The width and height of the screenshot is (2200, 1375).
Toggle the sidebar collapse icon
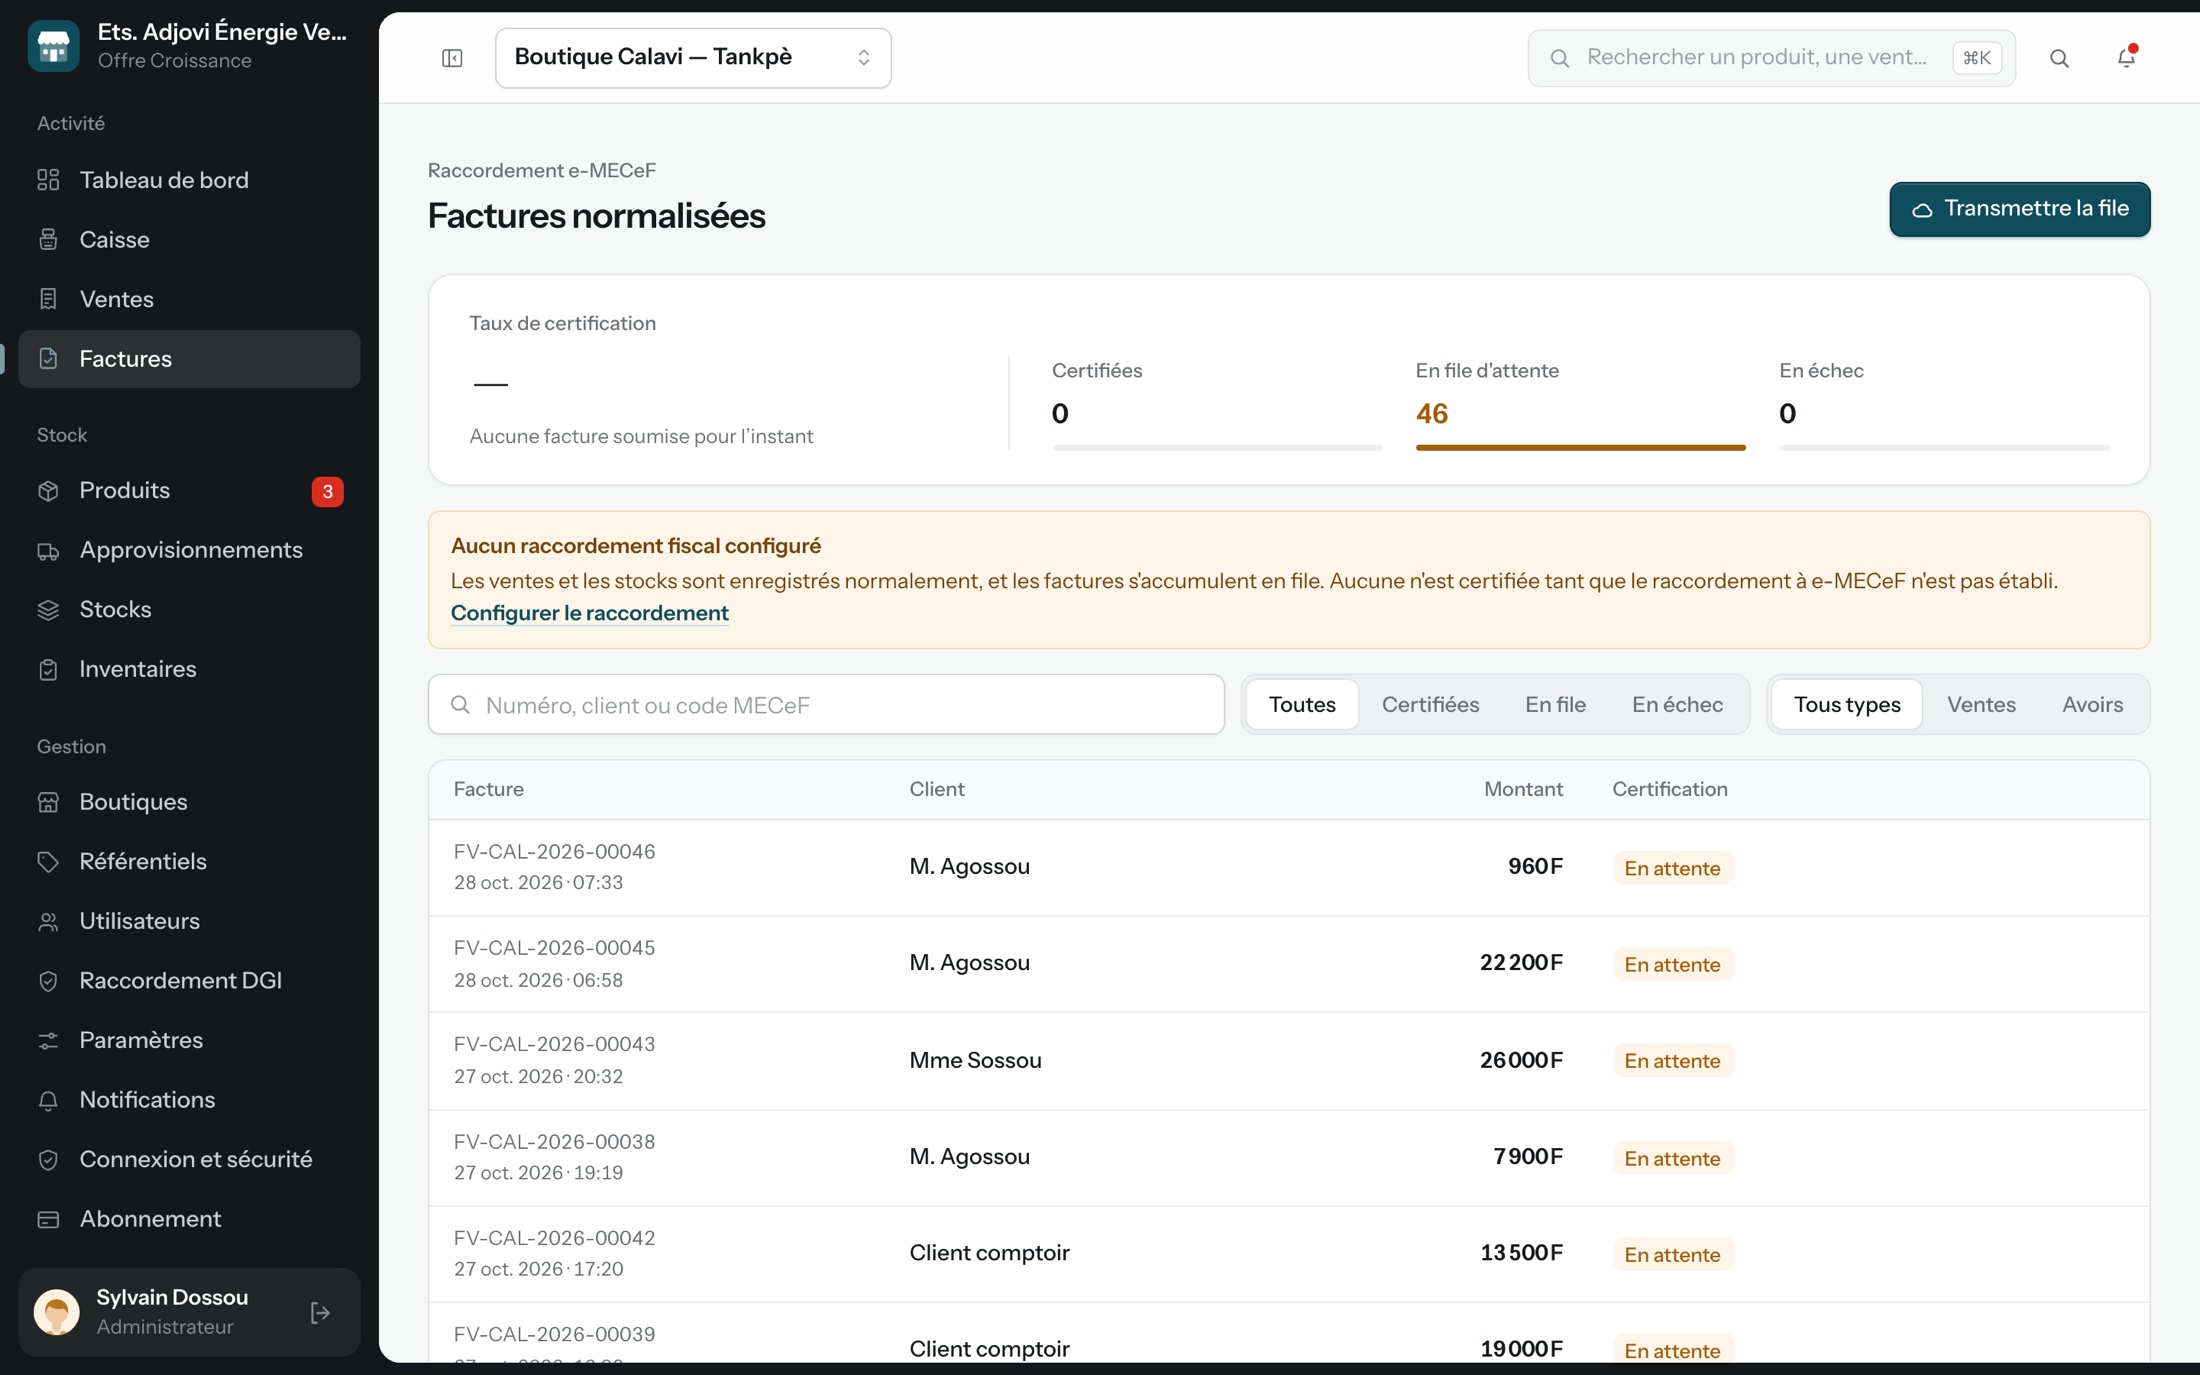pyautogui.click(x=452, y=58)
